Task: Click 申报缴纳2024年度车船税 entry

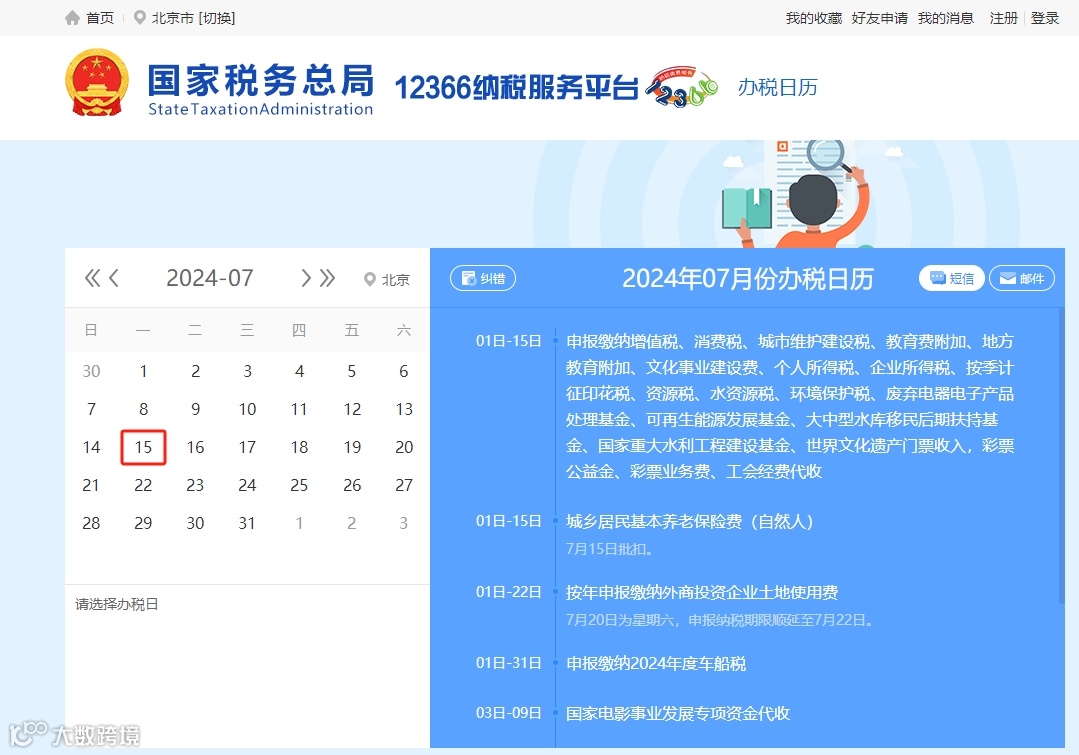Action: [x=656, y=663]
